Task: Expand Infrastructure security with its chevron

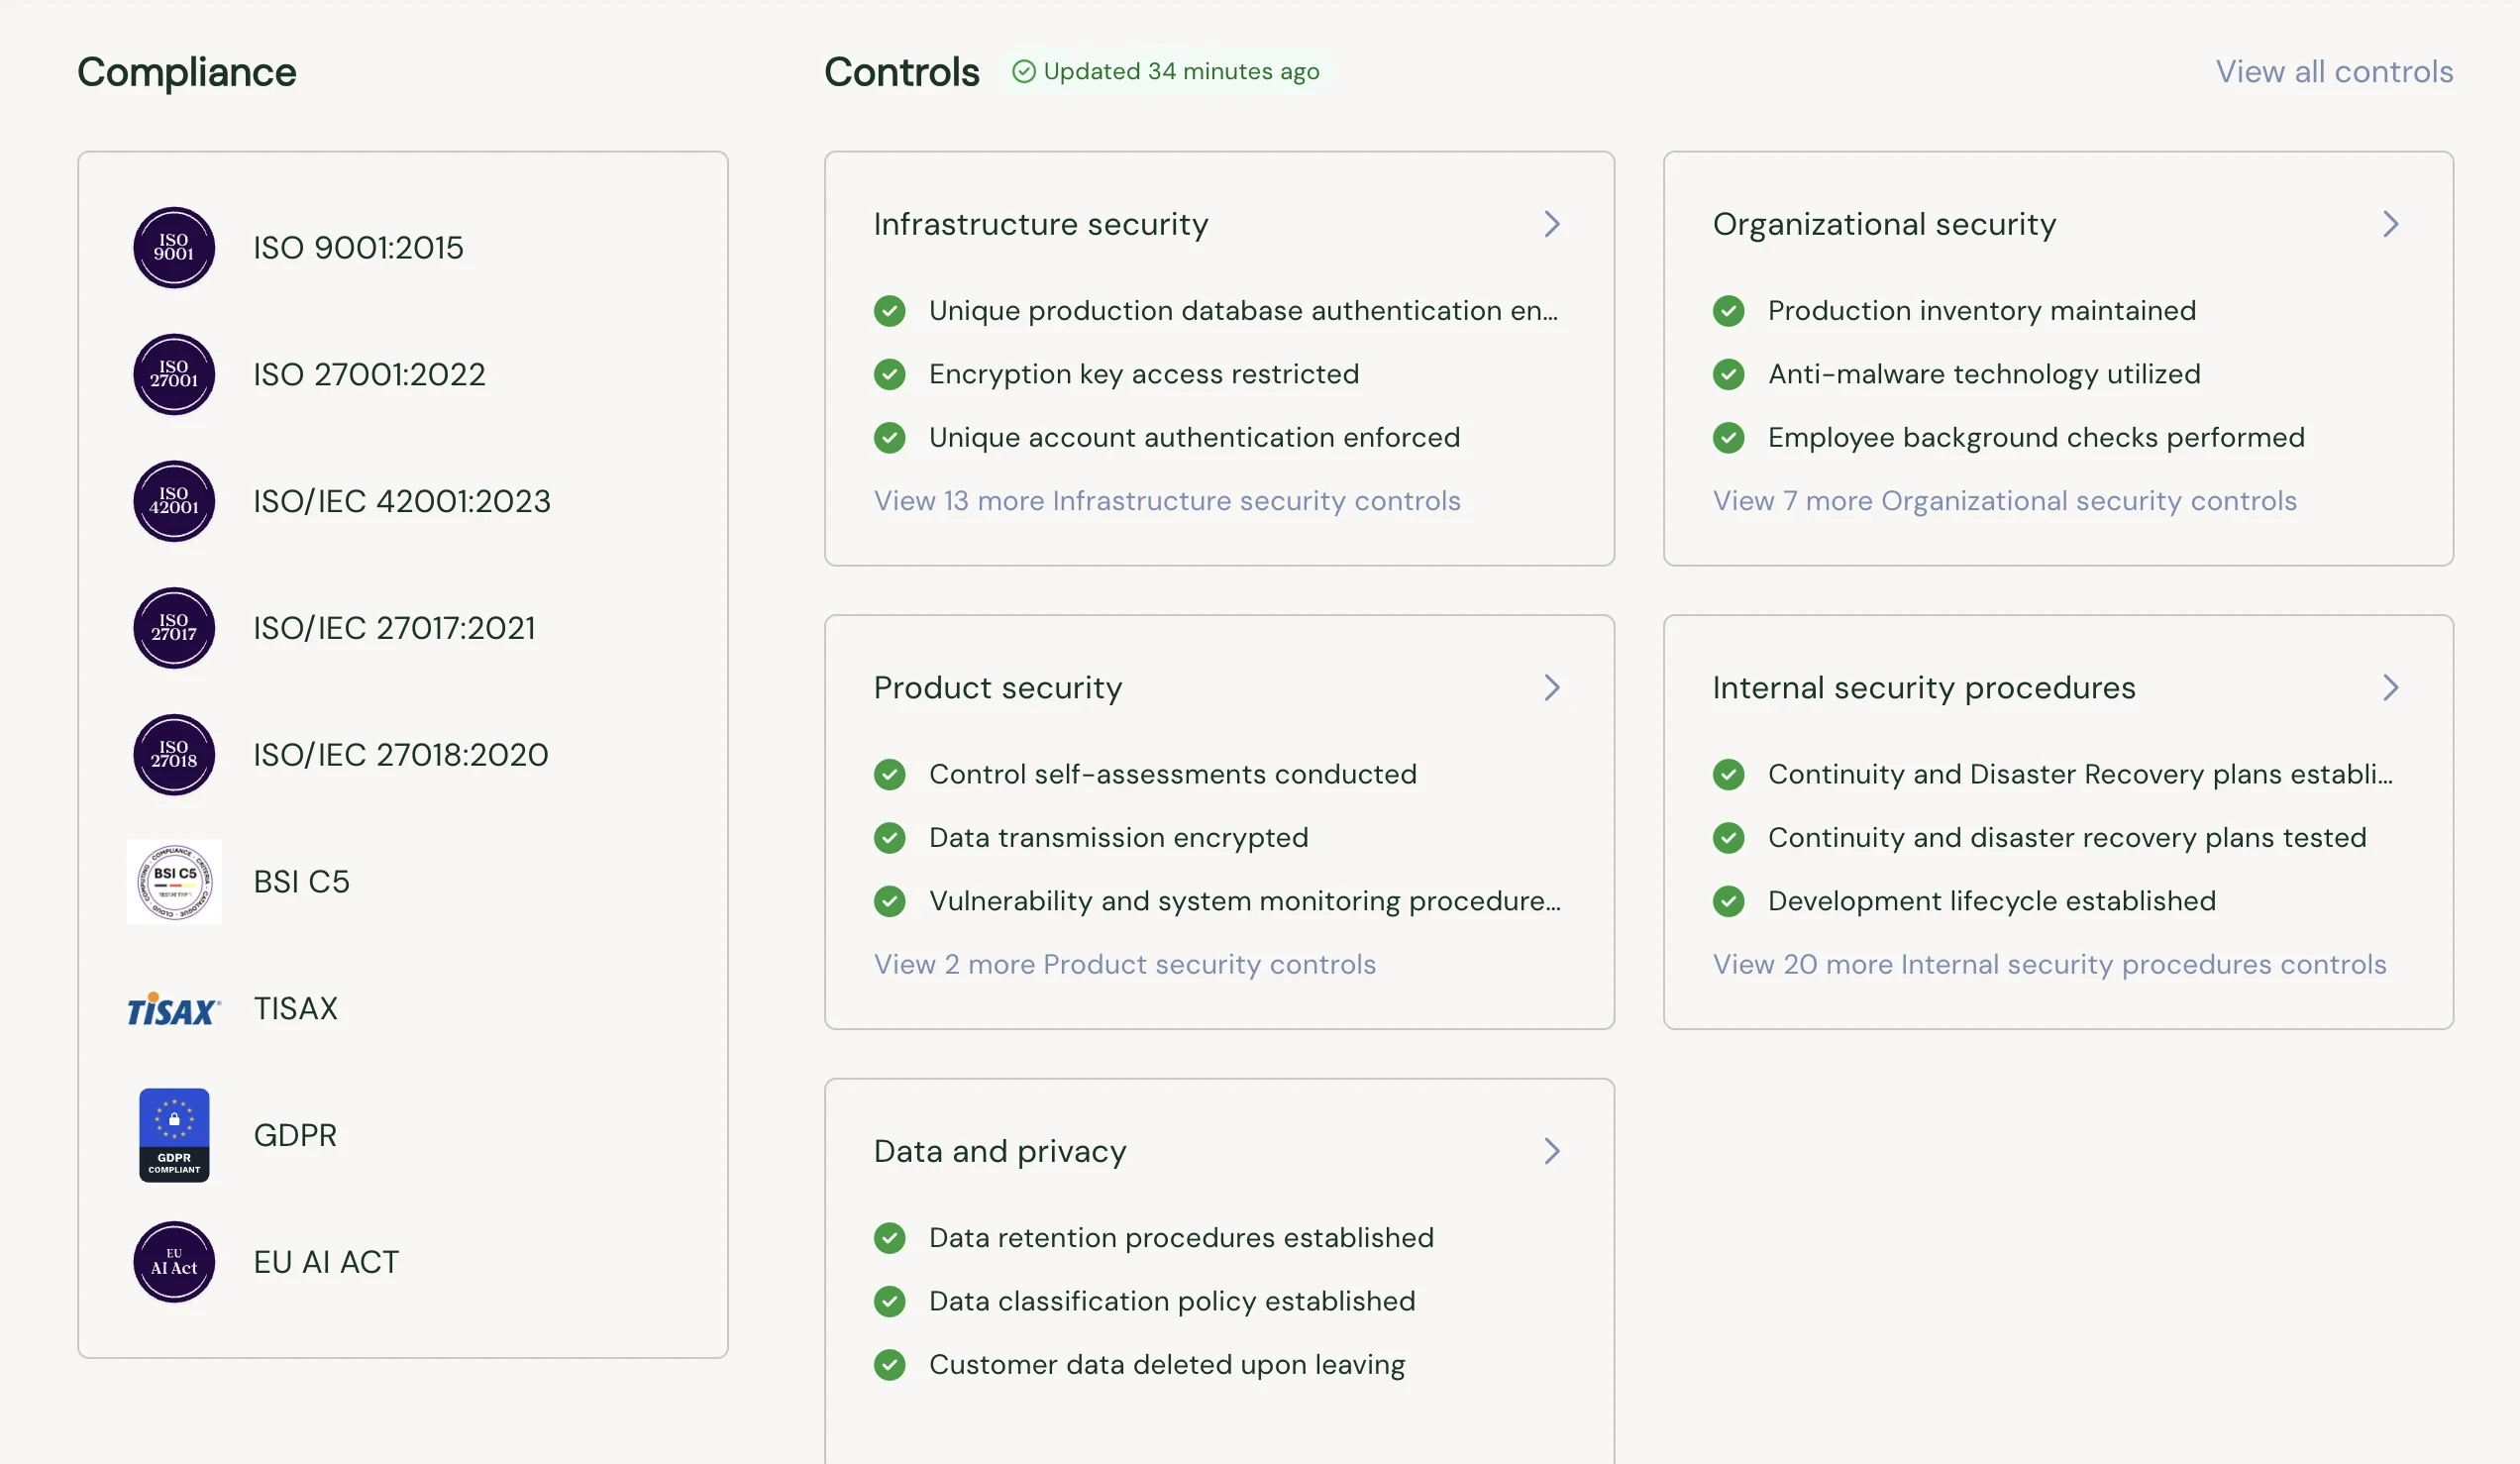Action: point(1551,224)
